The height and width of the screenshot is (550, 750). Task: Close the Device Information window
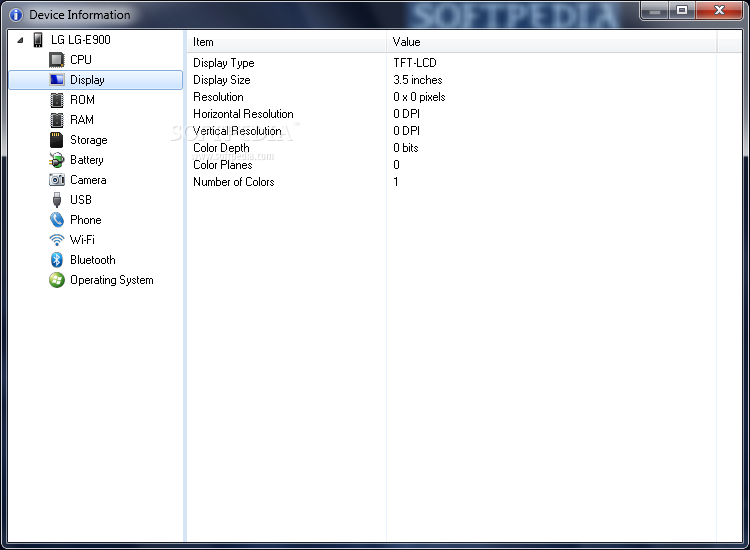719,11
